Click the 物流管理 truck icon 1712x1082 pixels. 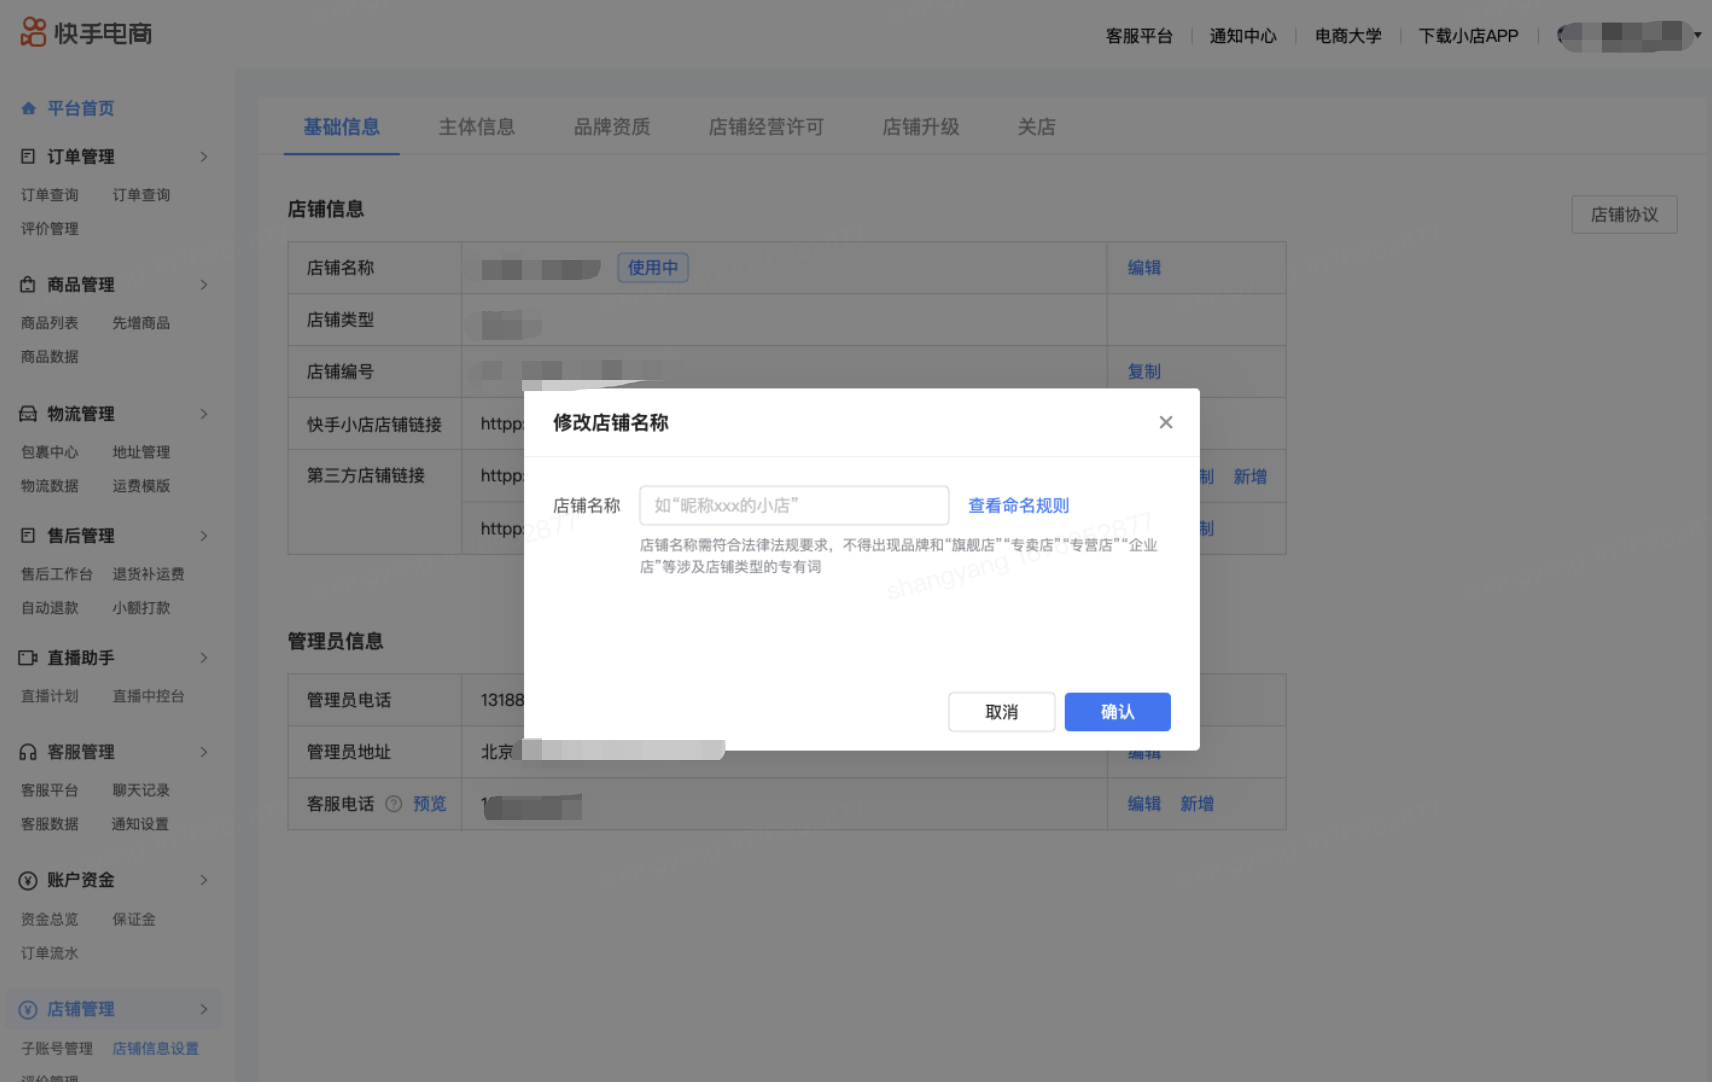(x=28, y=414)
